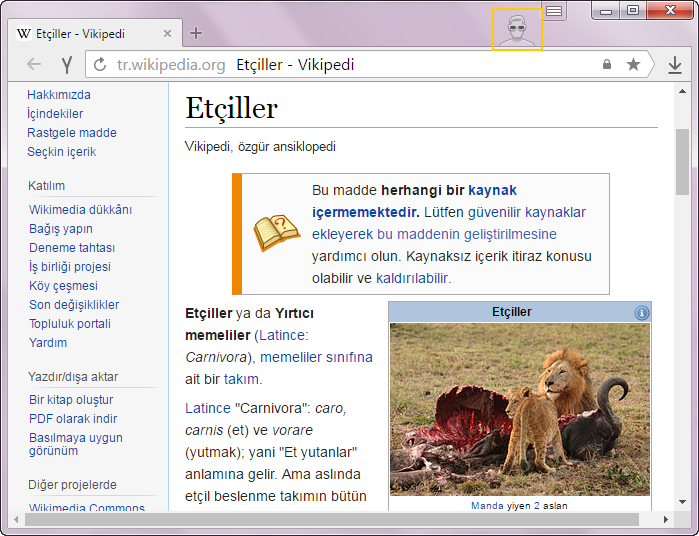Click the horizontal scrollbar left arrow

(16, 520)
